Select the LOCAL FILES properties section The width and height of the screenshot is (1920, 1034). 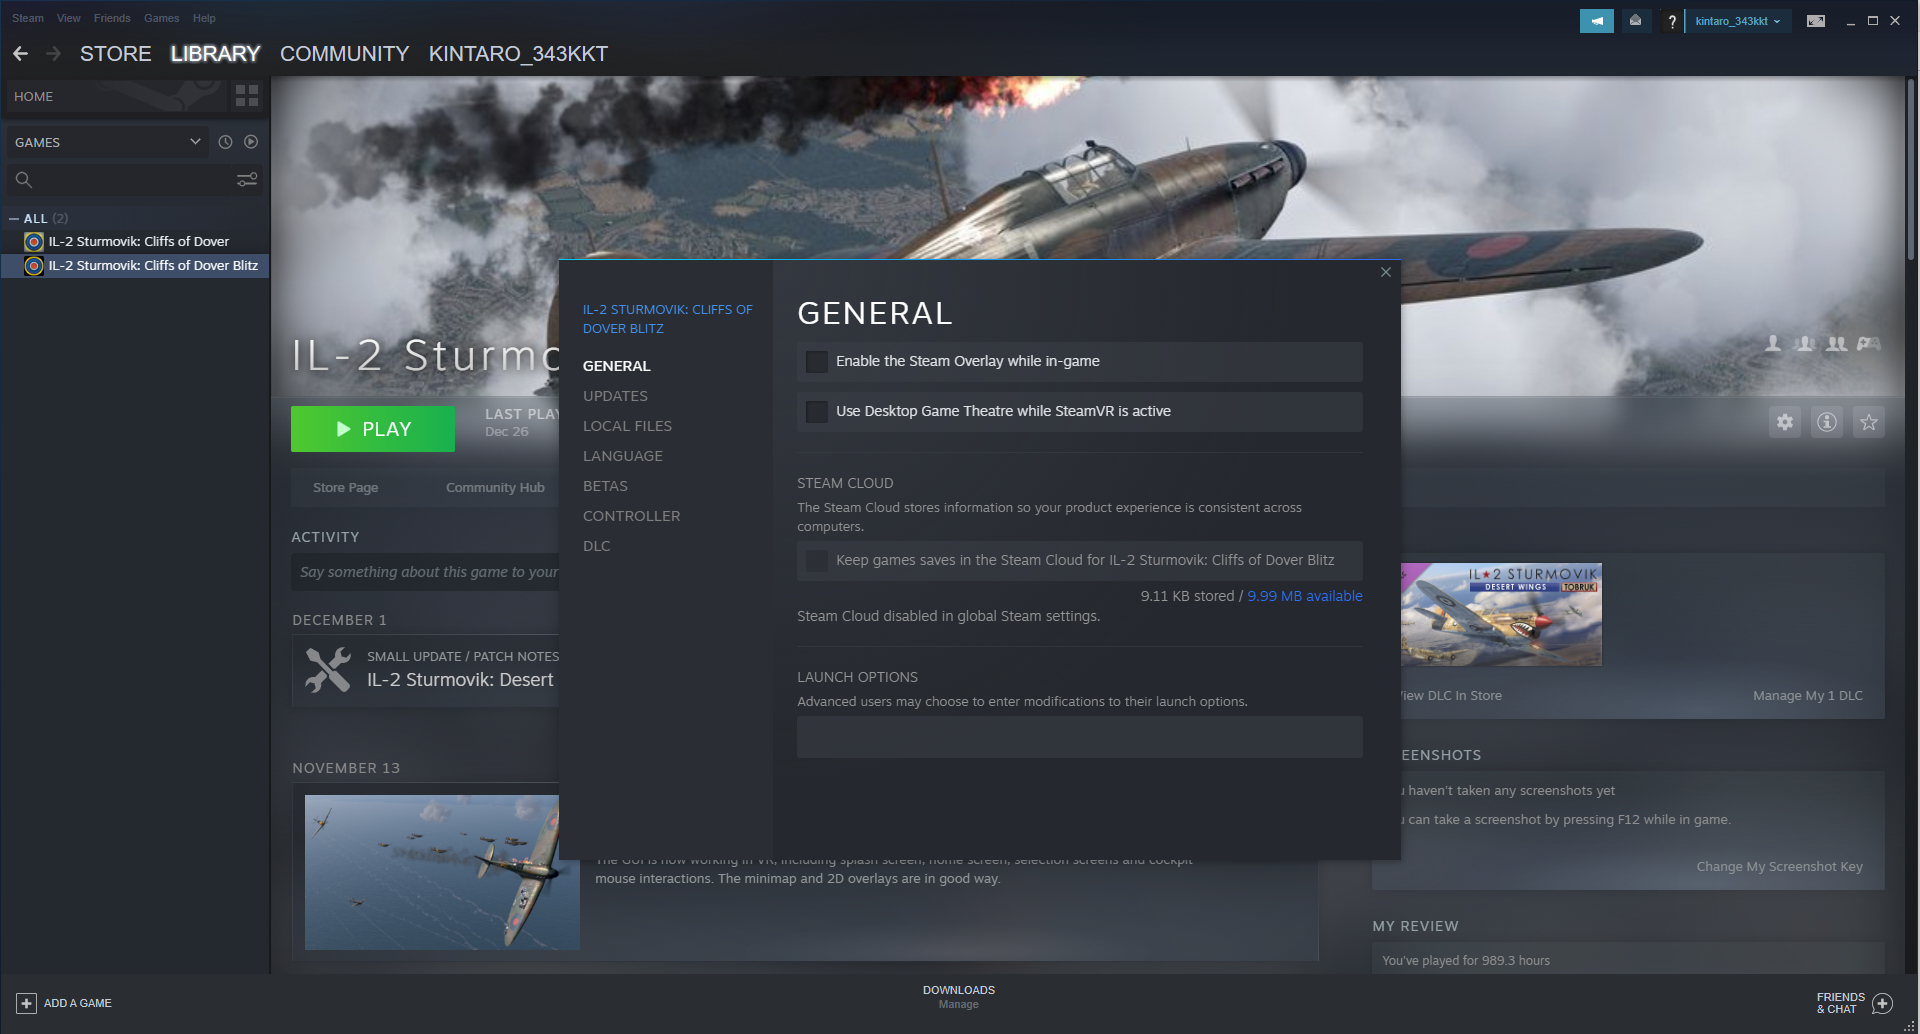pyautogui.click(x=627, y=426)
